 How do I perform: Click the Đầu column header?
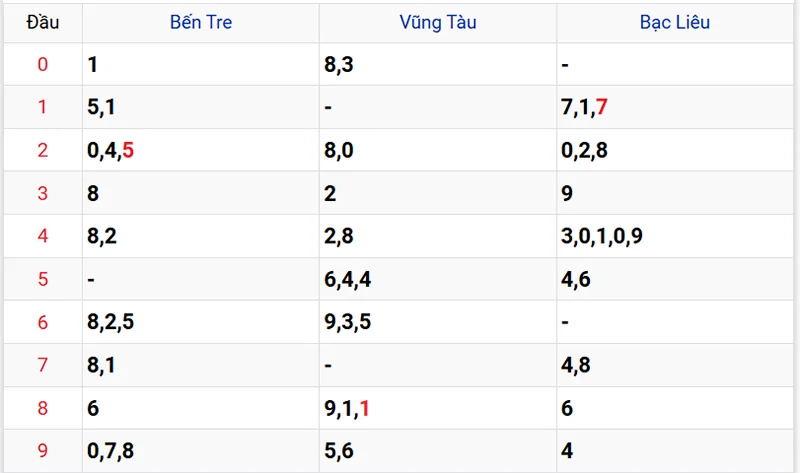42,22
